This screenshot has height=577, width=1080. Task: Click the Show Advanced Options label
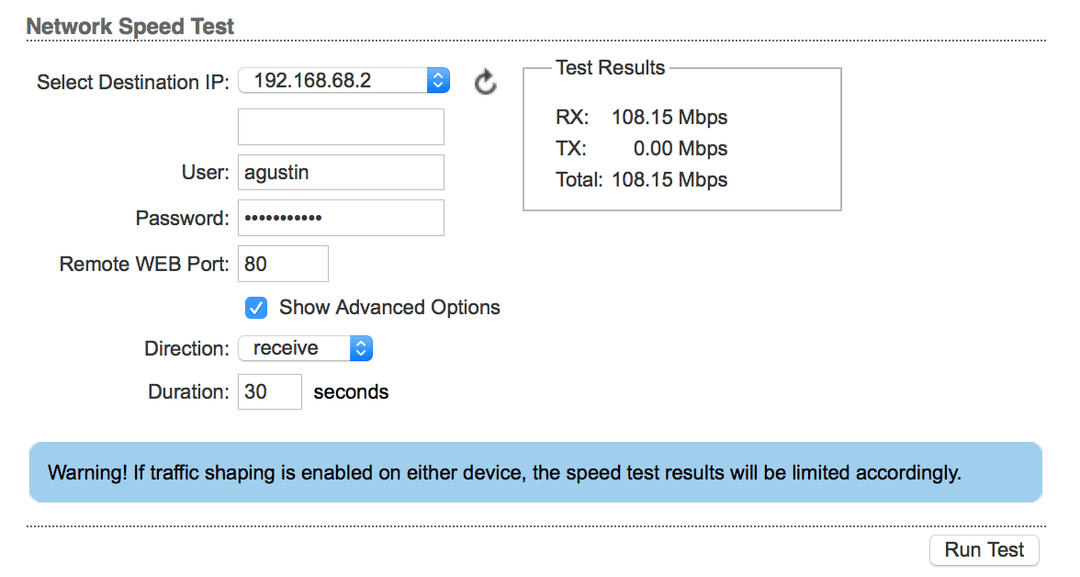pos(389,307)
